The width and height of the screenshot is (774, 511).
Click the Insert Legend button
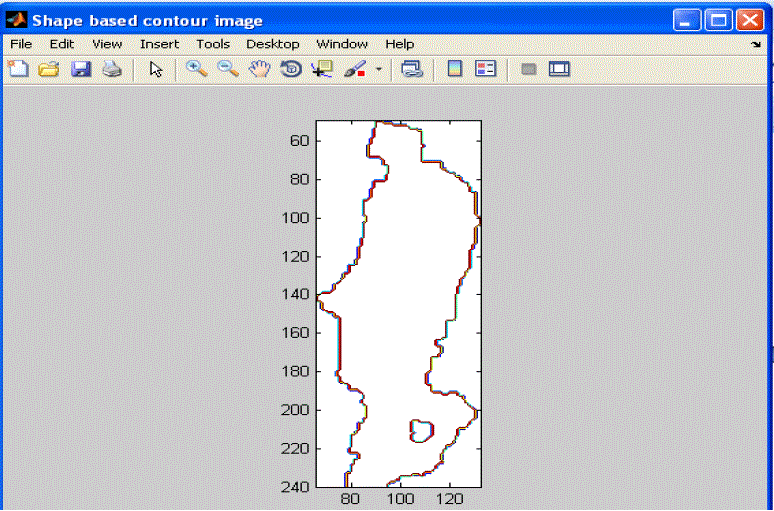pyautogui.click(x=485, y=69)
